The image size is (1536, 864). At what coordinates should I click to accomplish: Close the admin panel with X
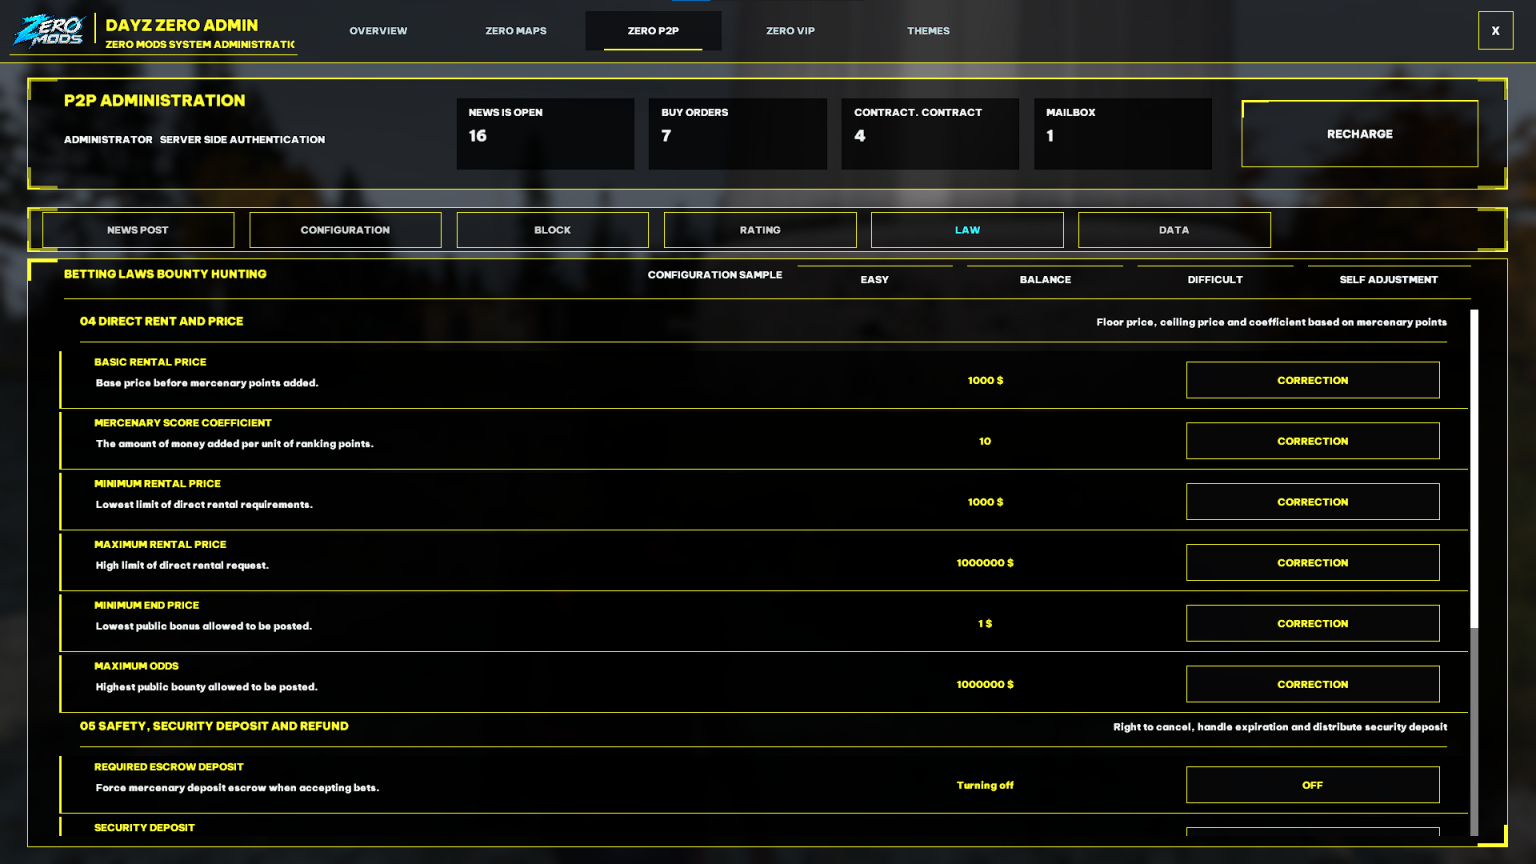pos(1495,31)
